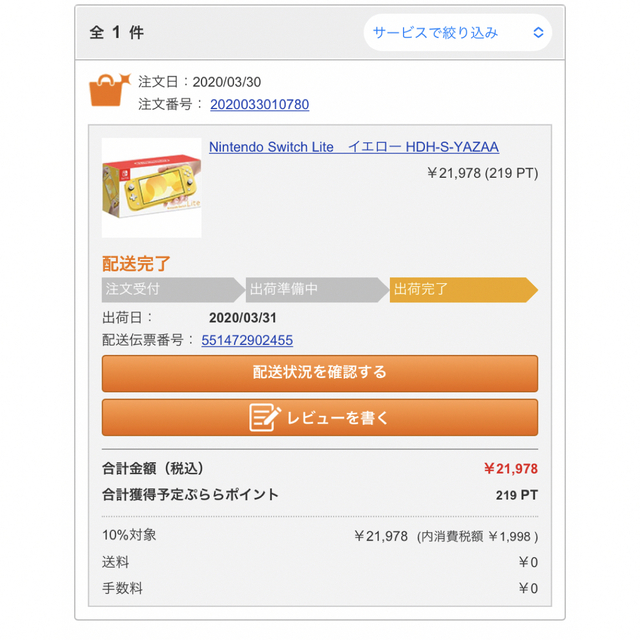Open the サービスで絞り込み dropdown
Screen dimensions: 640x640
click(x=458, y=33)
